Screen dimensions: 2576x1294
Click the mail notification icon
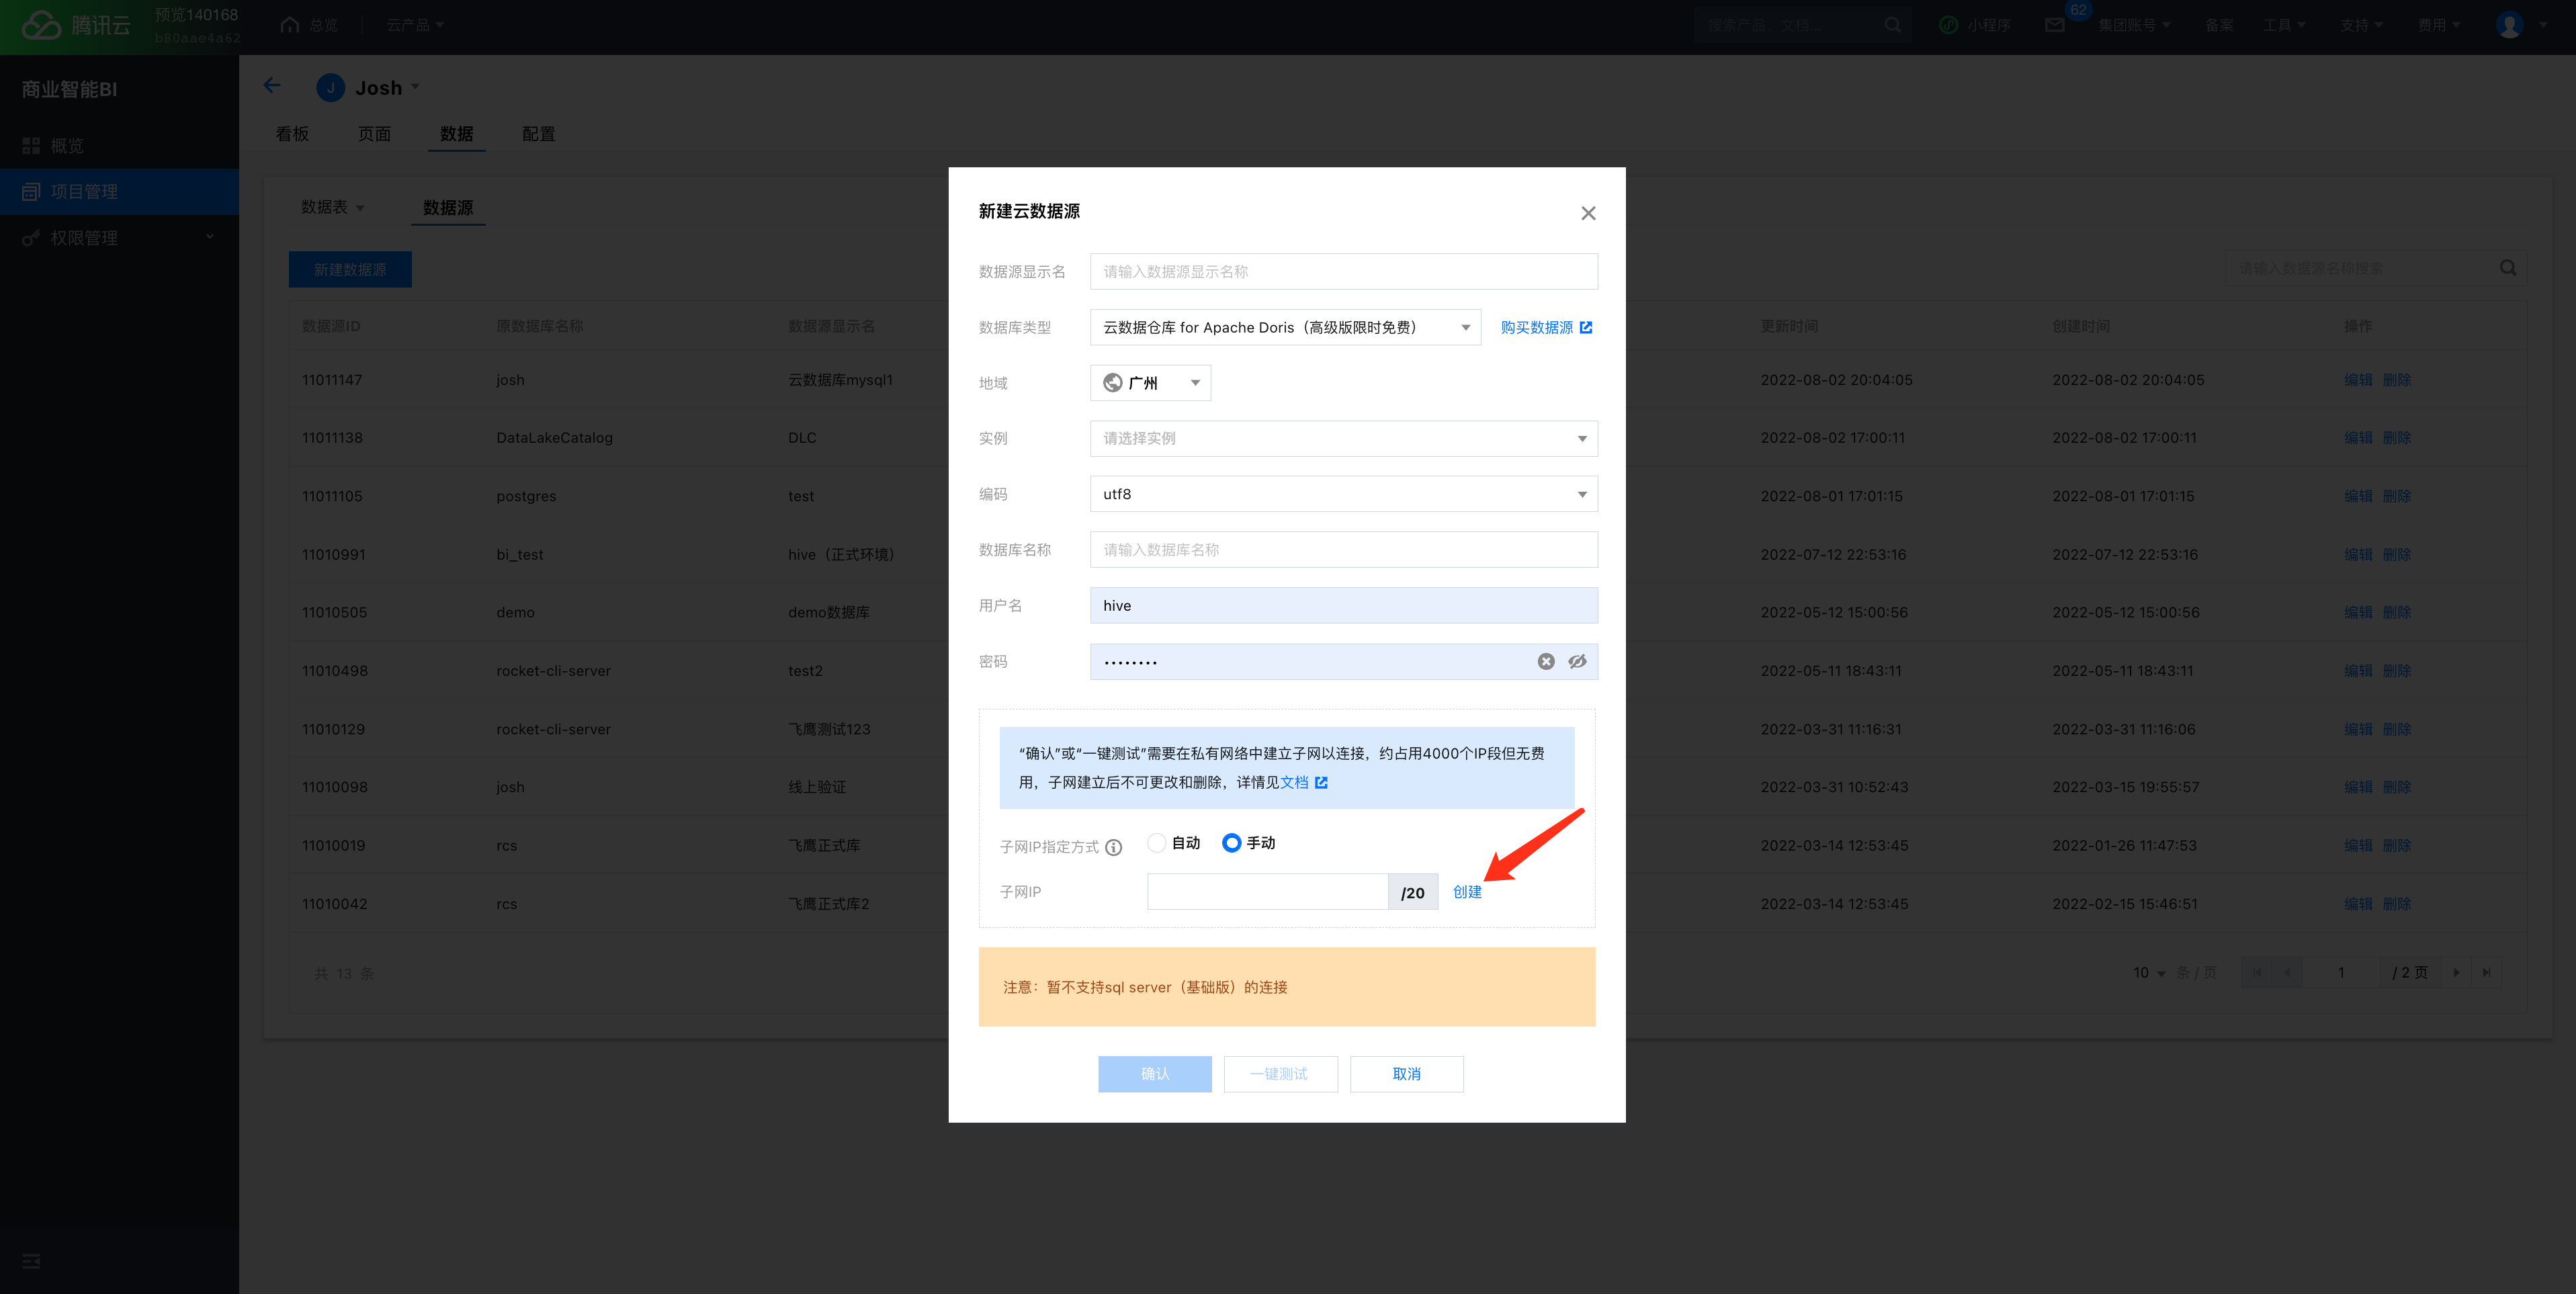click(2054, 25)
